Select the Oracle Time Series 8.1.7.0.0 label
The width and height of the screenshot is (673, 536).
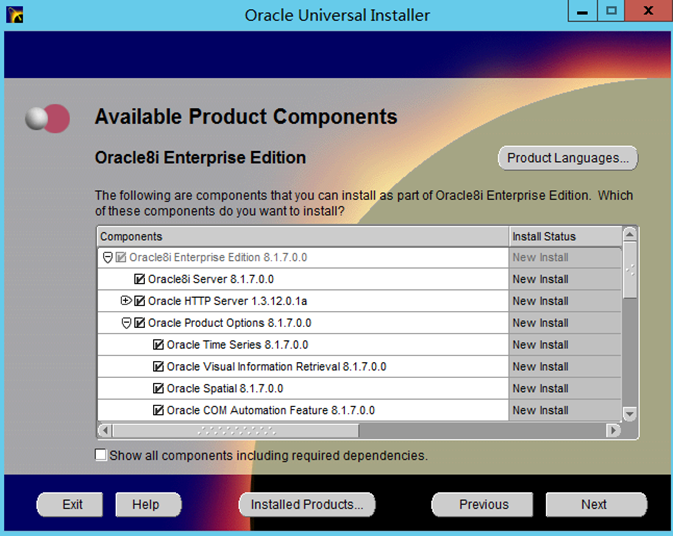[237, 345]
